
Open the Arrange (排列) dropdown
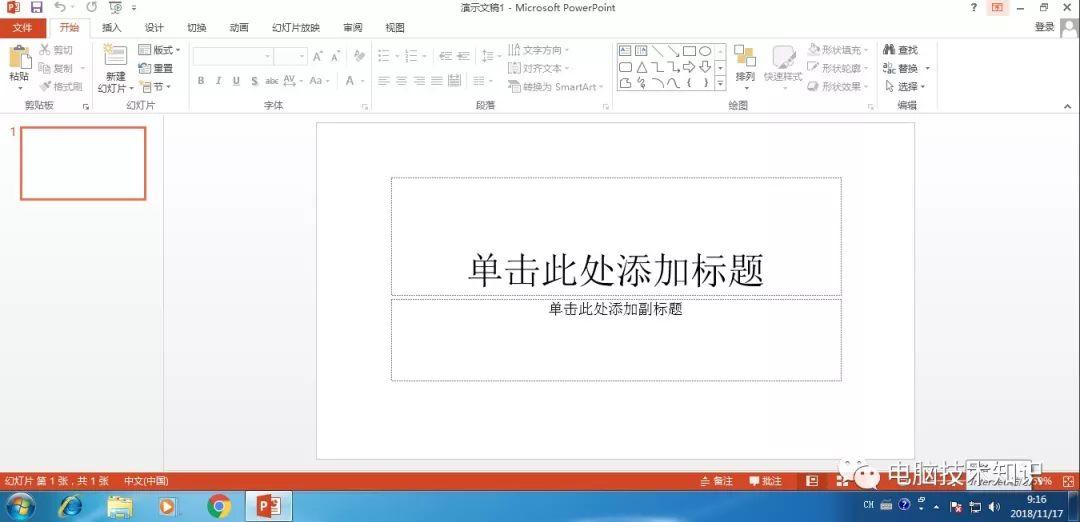(x=745, y=67)
